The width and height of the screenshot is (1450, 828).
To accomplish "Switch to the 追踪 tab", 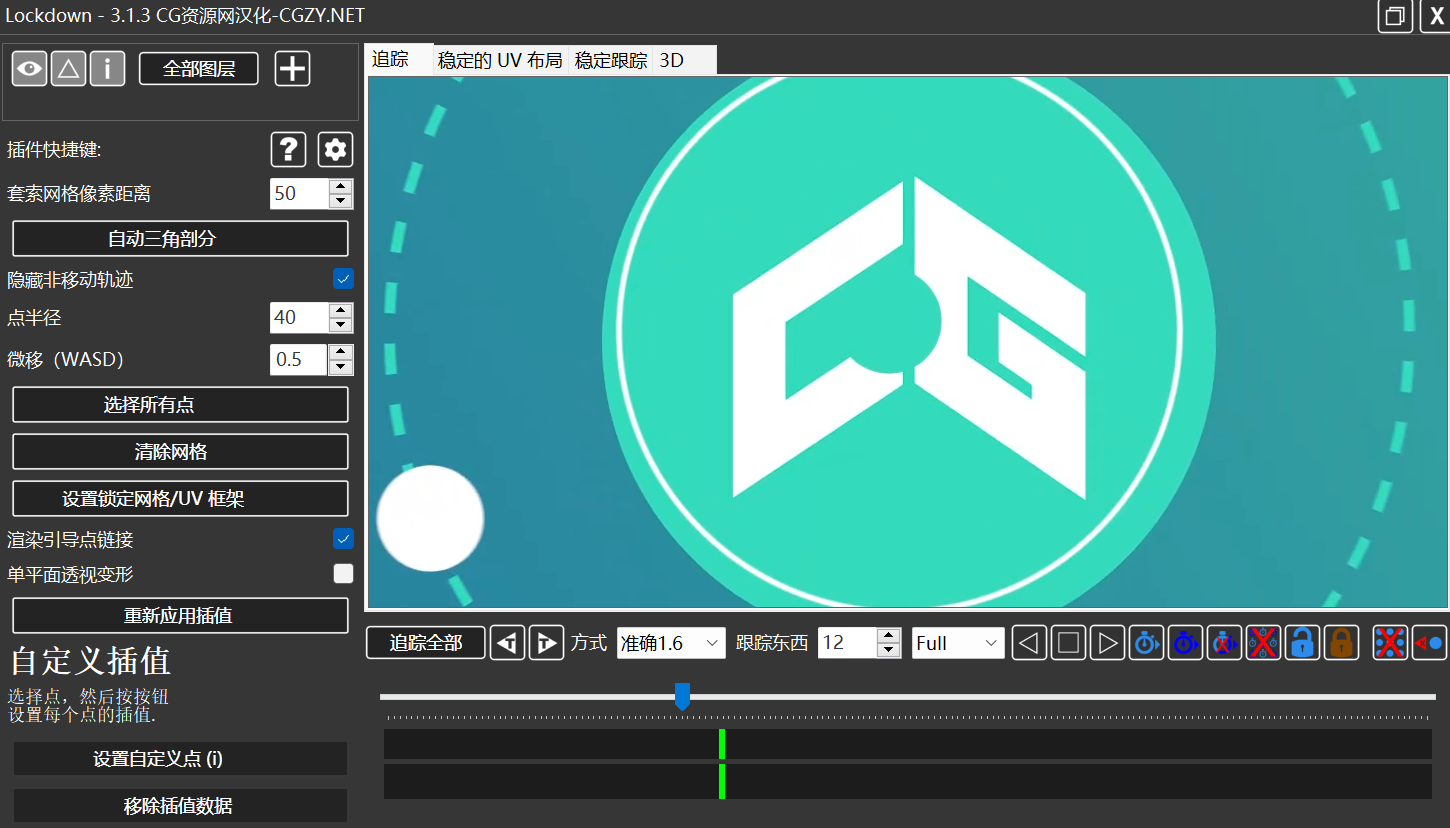I will [x=399, y=59].
